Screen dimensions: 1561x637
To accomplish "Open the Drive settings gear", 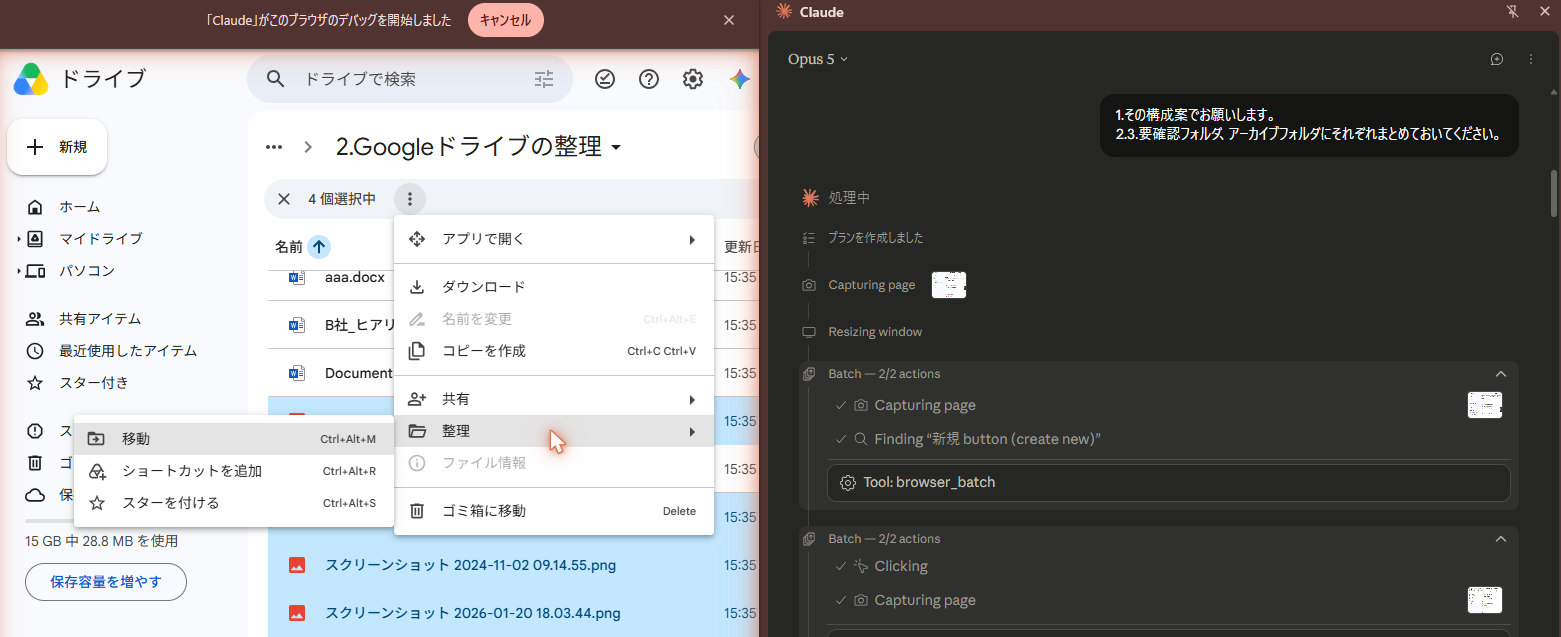I will 692,79.
